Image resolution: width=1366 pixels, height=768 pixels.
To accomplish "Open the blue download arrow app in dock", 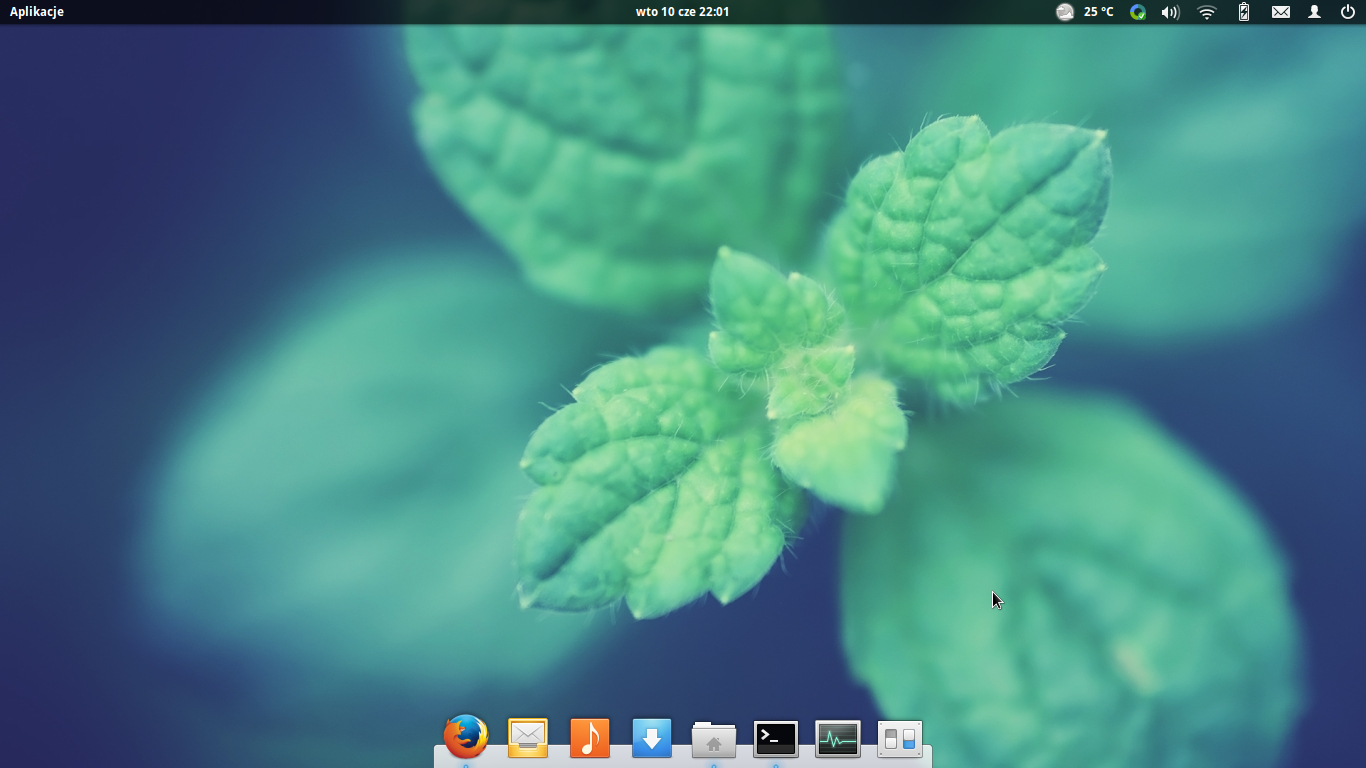I will 652,738.
